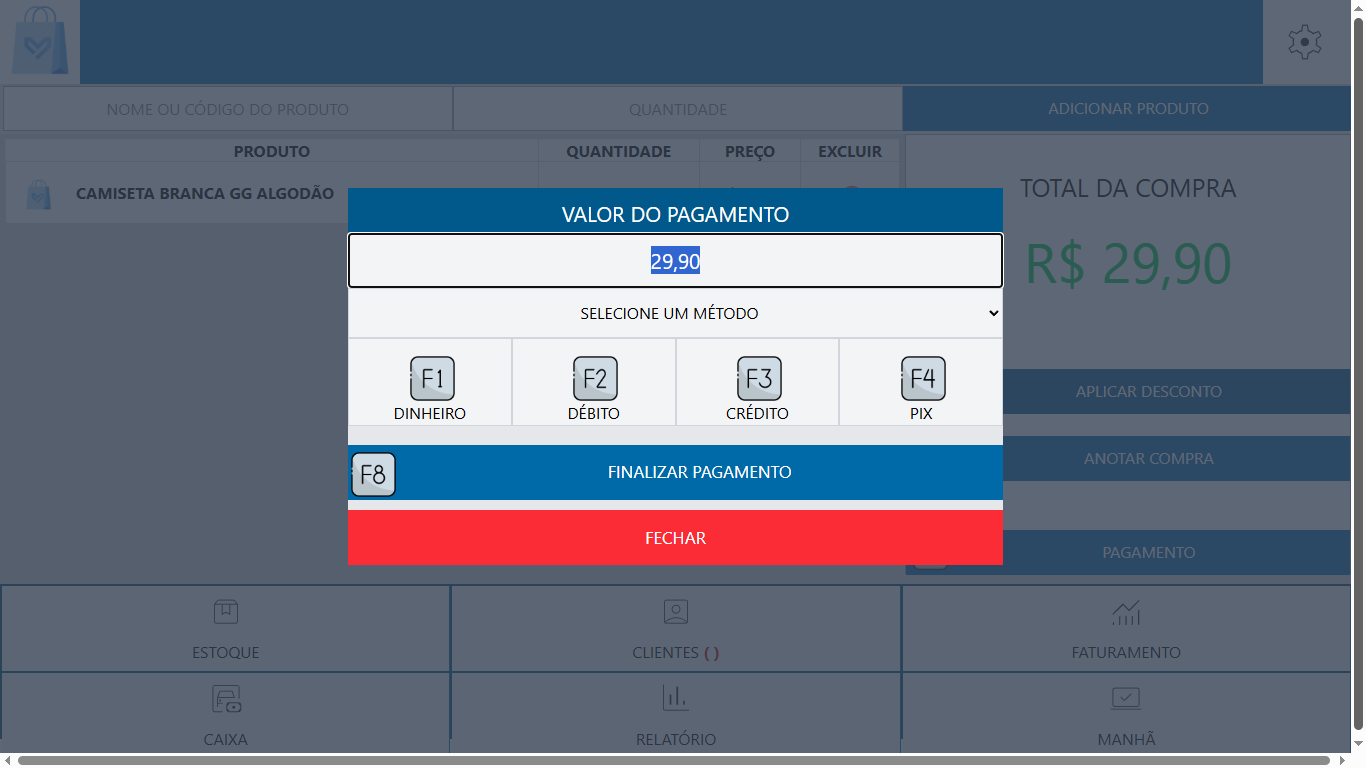The height and width of the screenshot is (768, 1370).
Task: Expand the Selecione um Método dropdown
Action: (675, 314)
